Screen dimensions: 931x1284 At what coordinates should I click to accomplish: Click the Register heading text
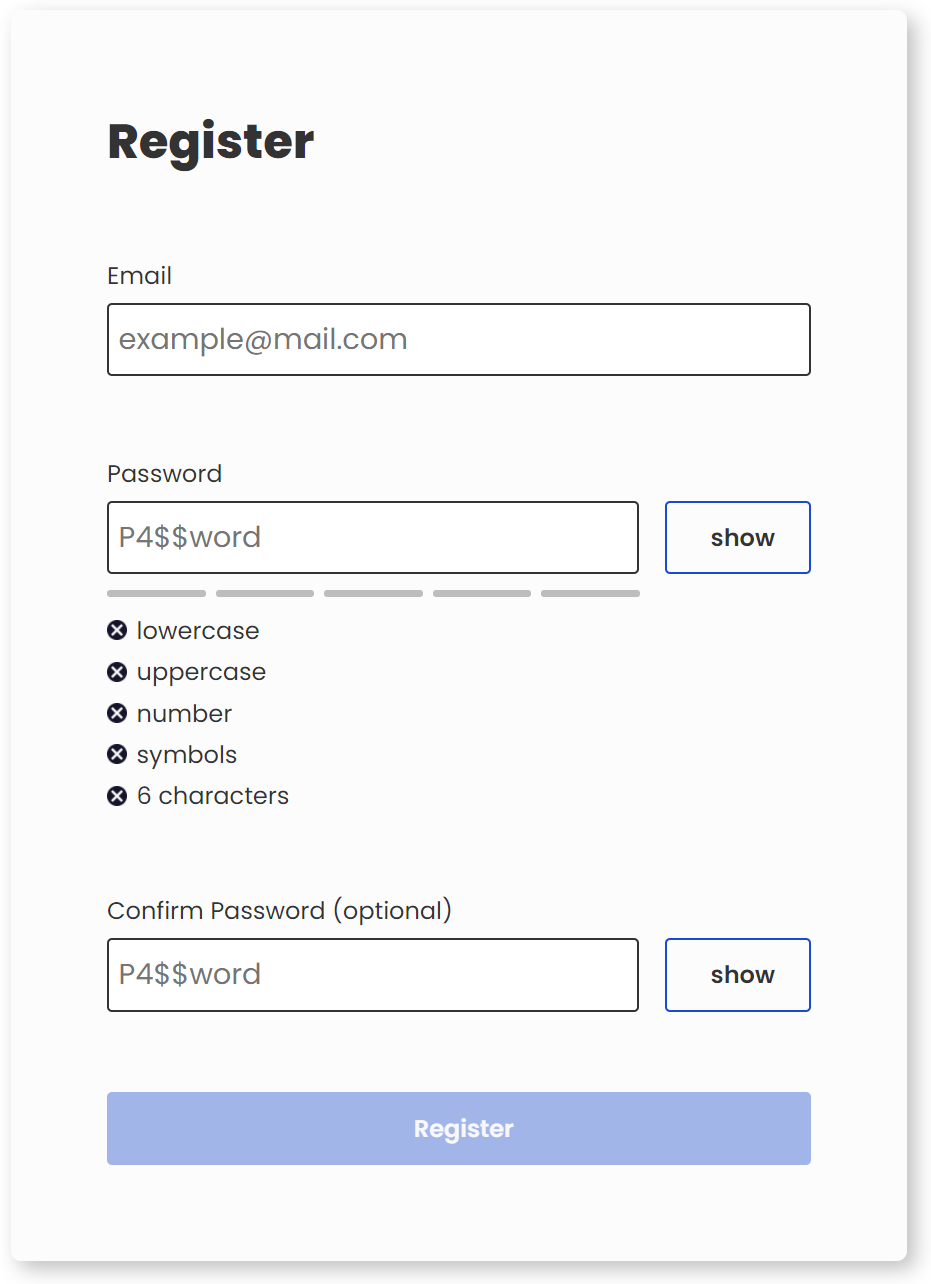[211, 142]
